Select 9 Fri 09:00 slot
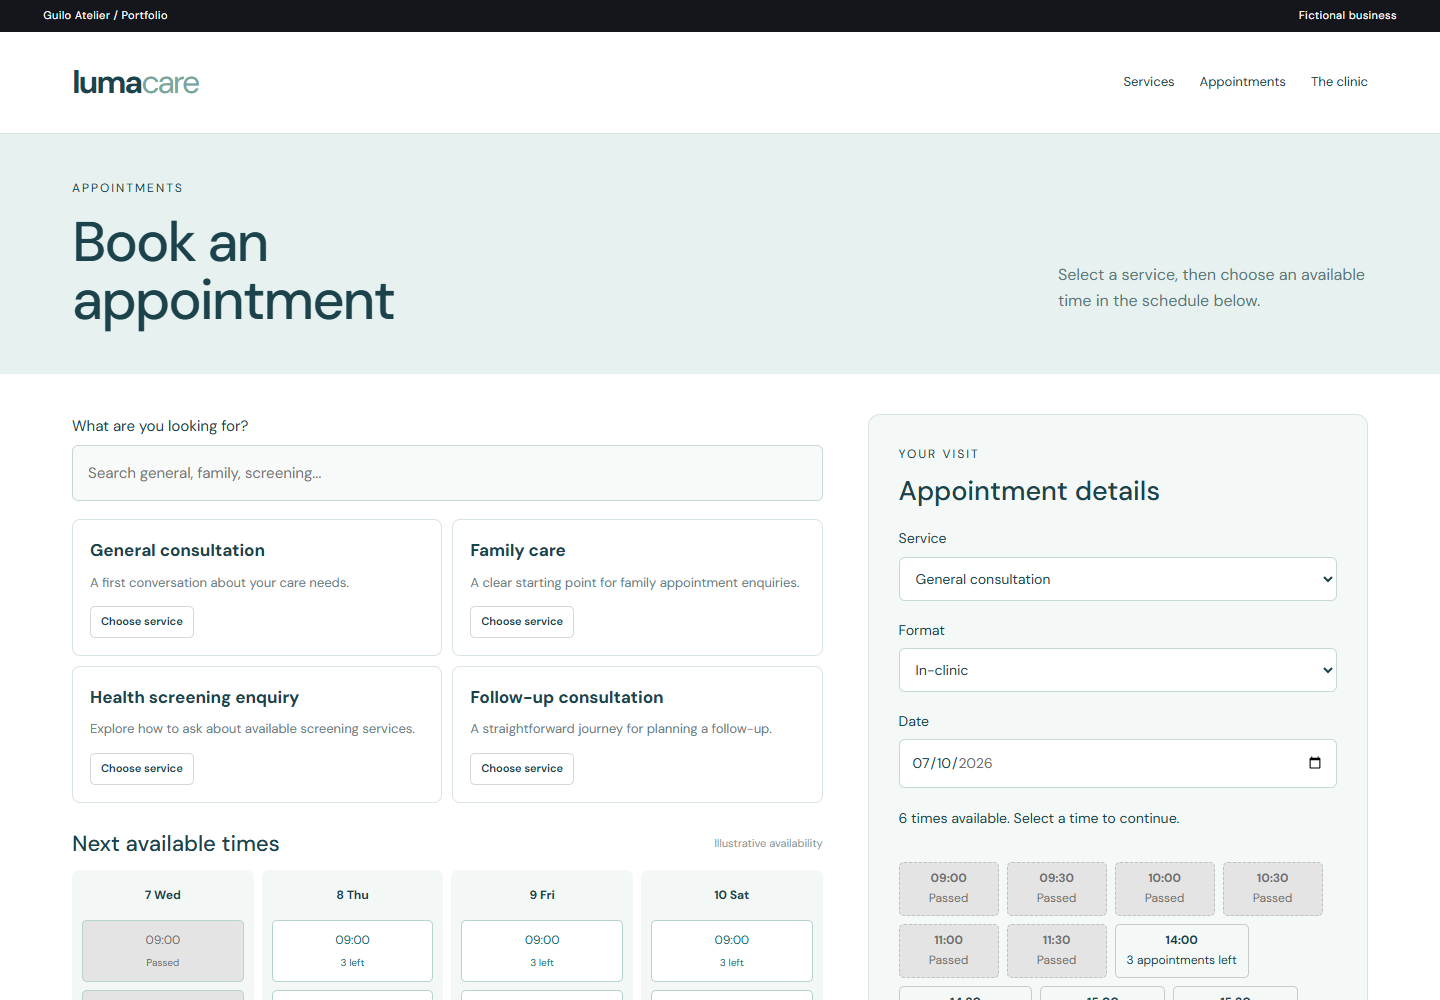This screenshot has width=1440, height=1000. 542,951
